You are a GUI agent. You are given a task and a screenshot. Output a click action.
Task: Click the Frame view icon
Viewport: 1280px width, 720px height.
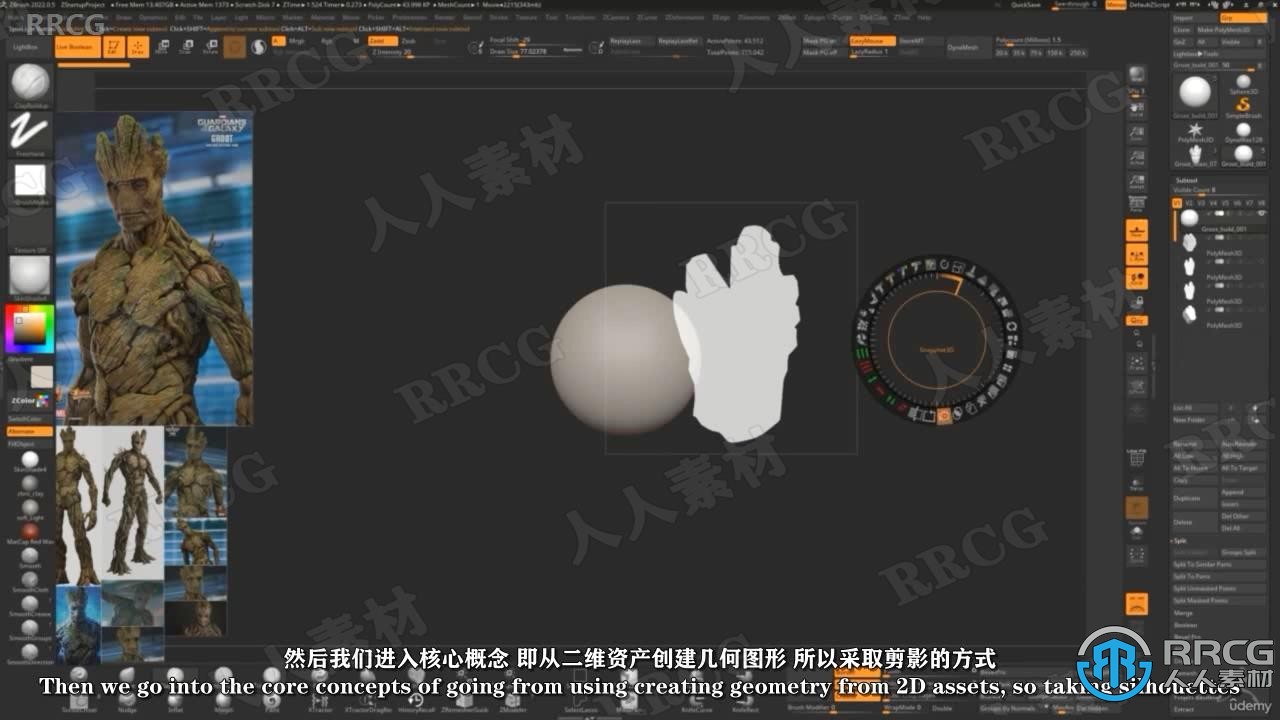1137,363
